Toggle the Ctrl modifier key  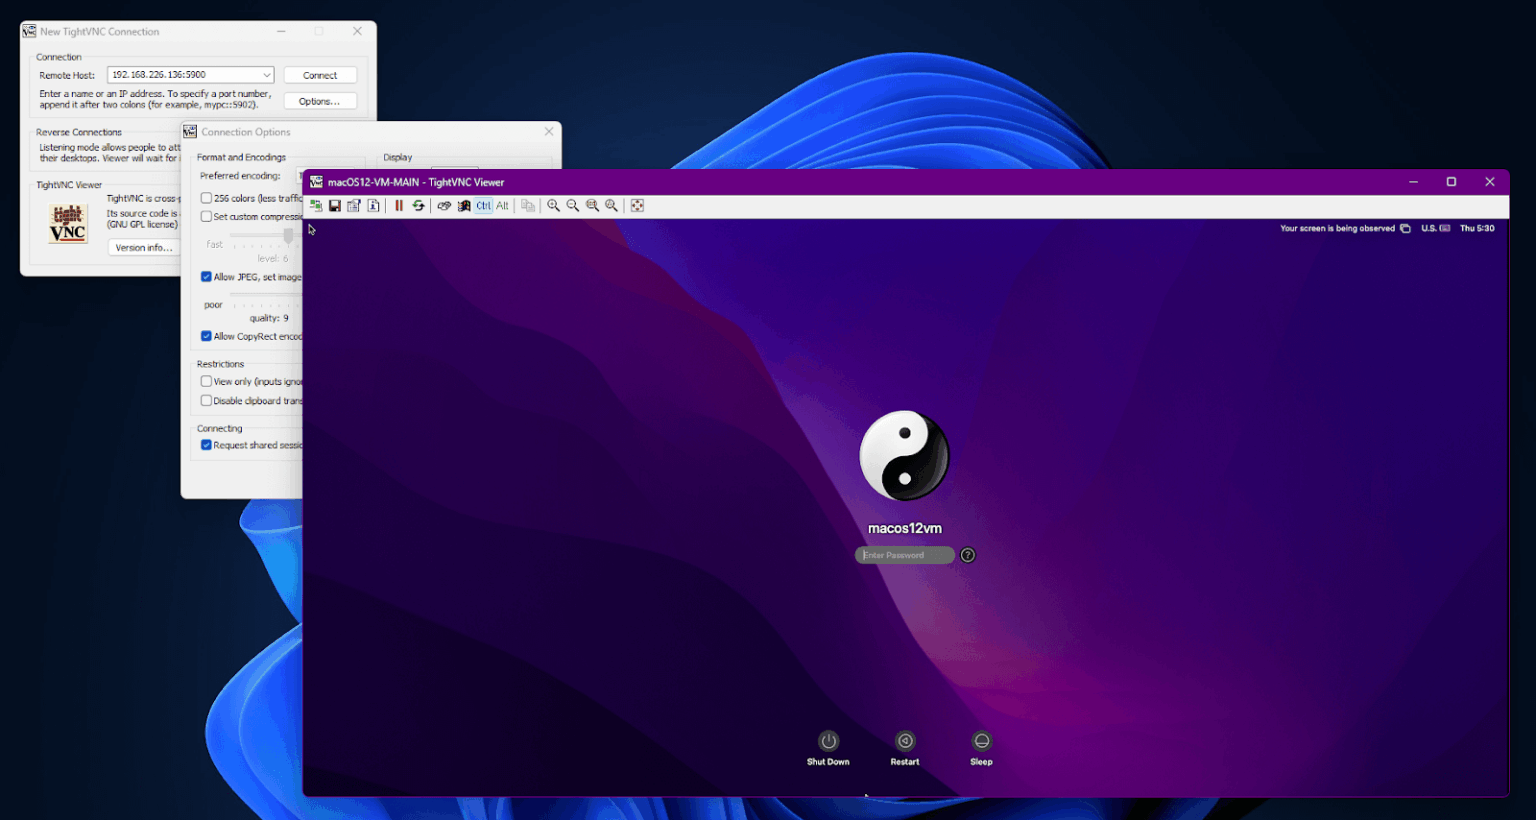pyautogui.click(x=484, y=205)
